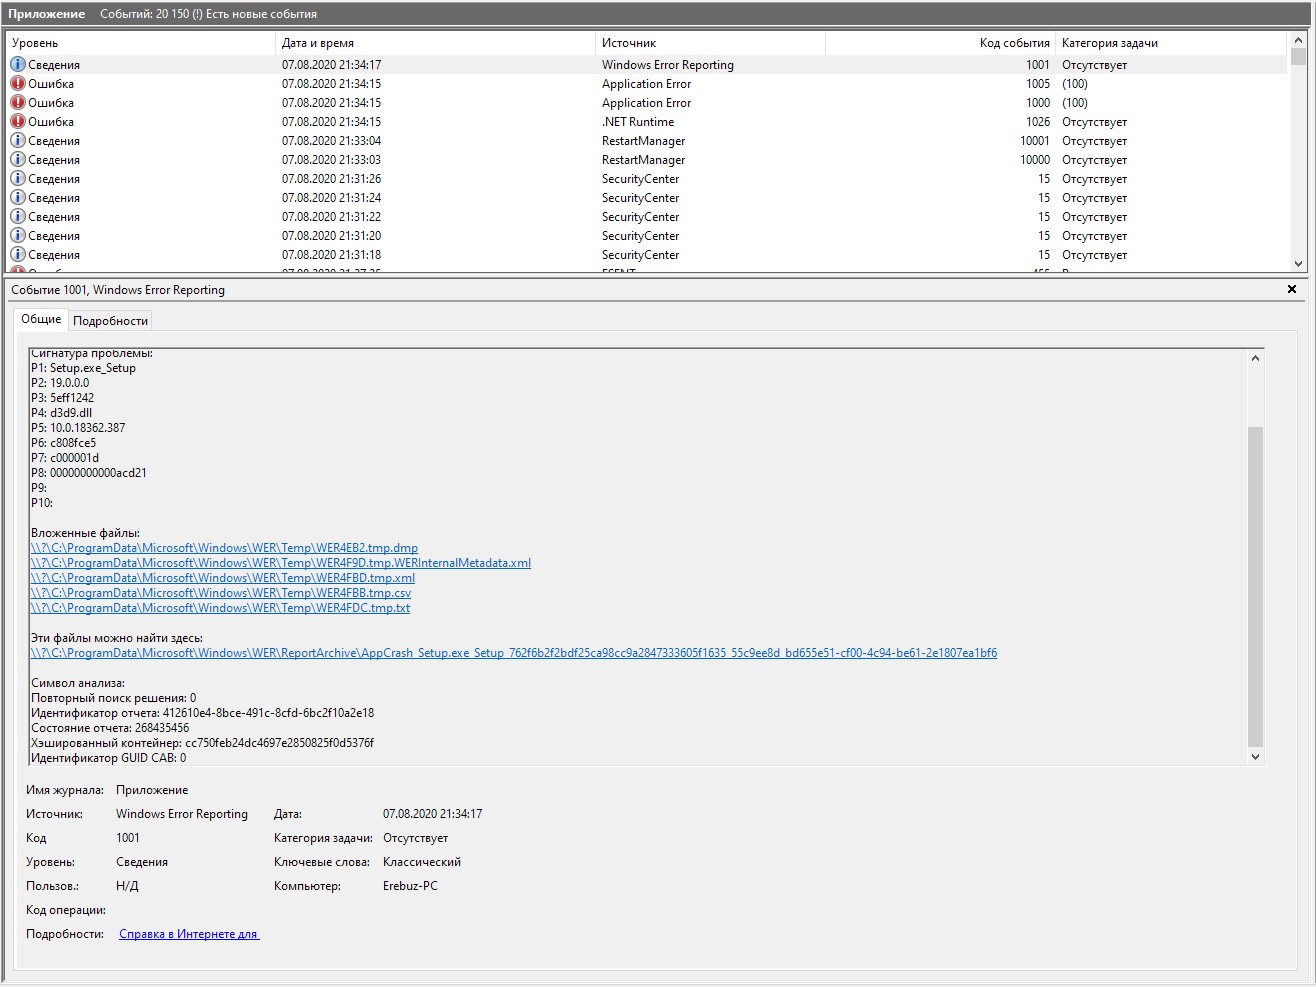The image size is (1316, 987).
Task: Select RestartManager event code 10001
Action: tap(1035, 141)
